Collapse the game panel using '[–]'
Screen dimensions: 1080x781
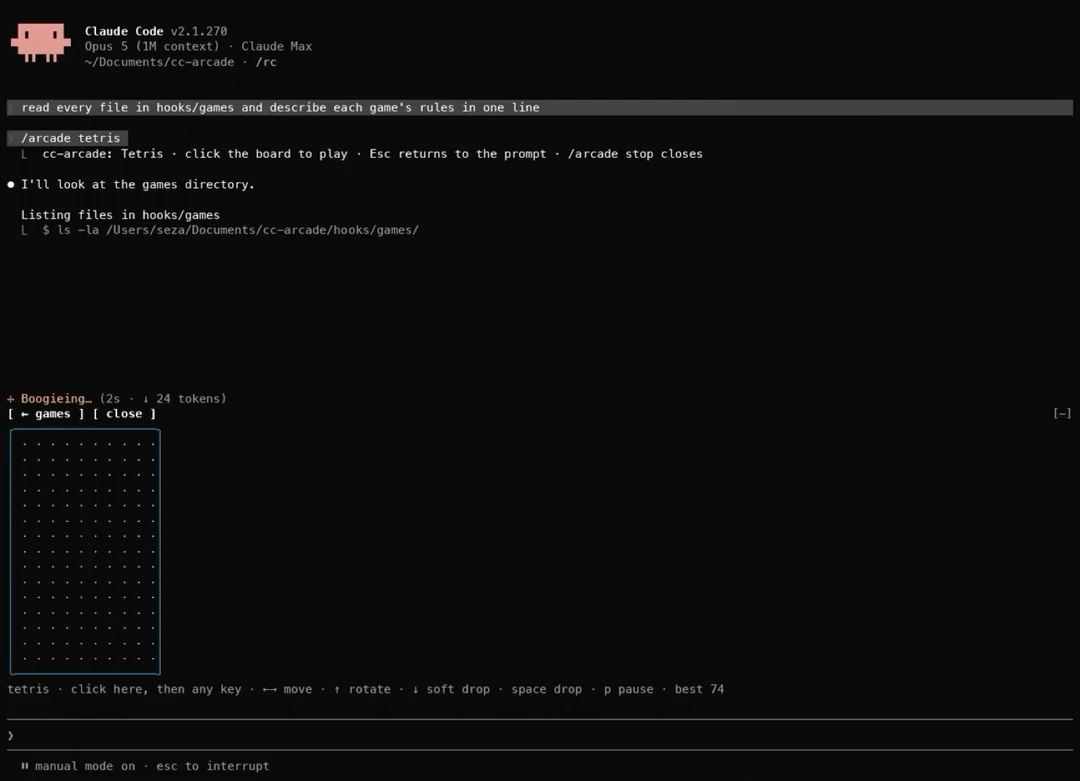[x=1061, y=413]
